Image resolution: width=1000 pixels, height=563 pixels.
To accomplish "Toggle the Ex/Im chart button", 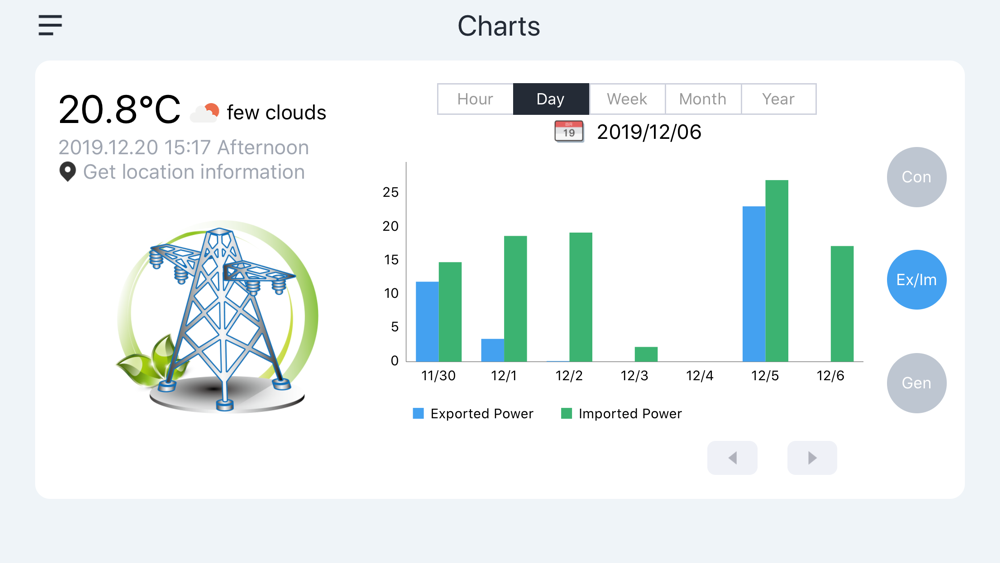I will click(916, 280).
